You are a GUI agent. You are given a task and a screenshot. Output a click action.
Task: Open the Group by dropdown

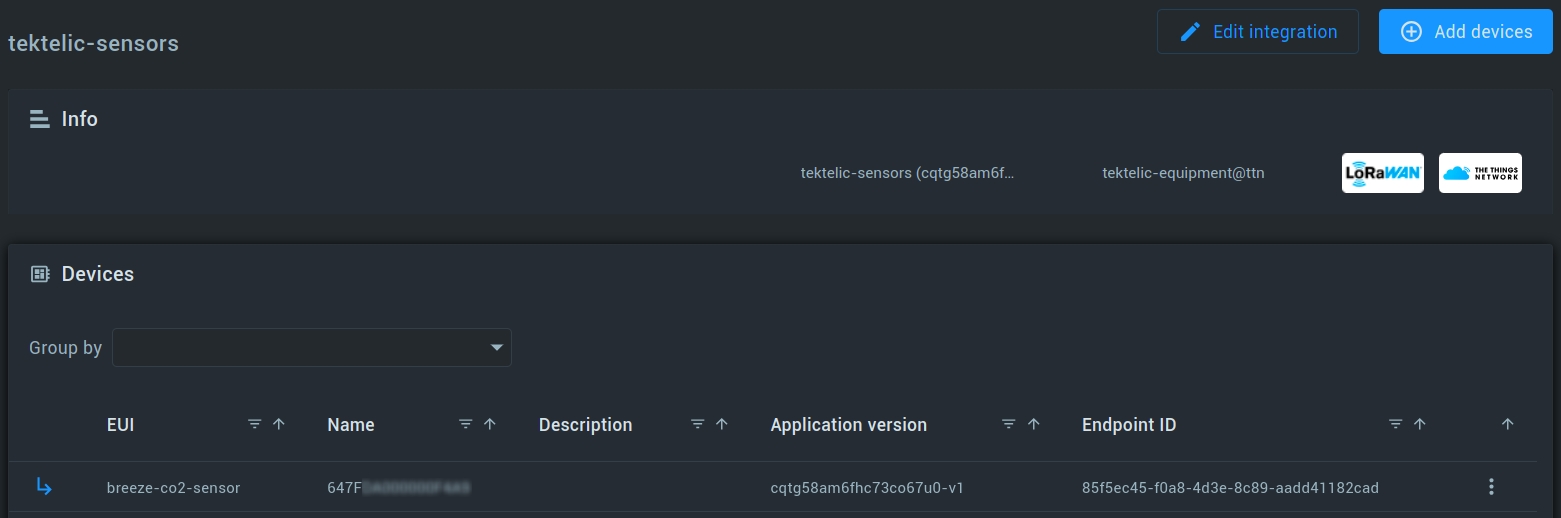click(312, 348)
